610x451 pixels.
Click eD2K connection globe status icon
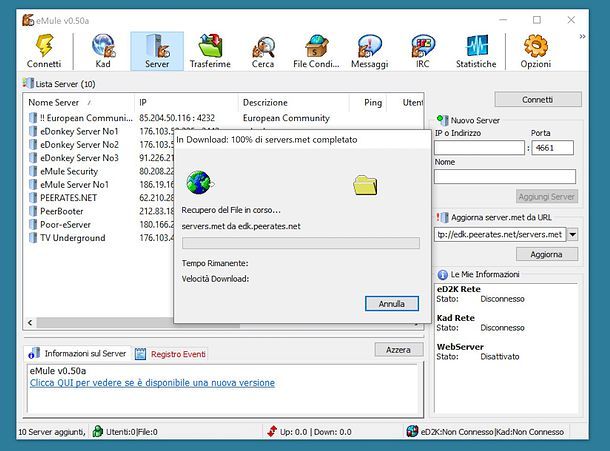pos(412,431)
